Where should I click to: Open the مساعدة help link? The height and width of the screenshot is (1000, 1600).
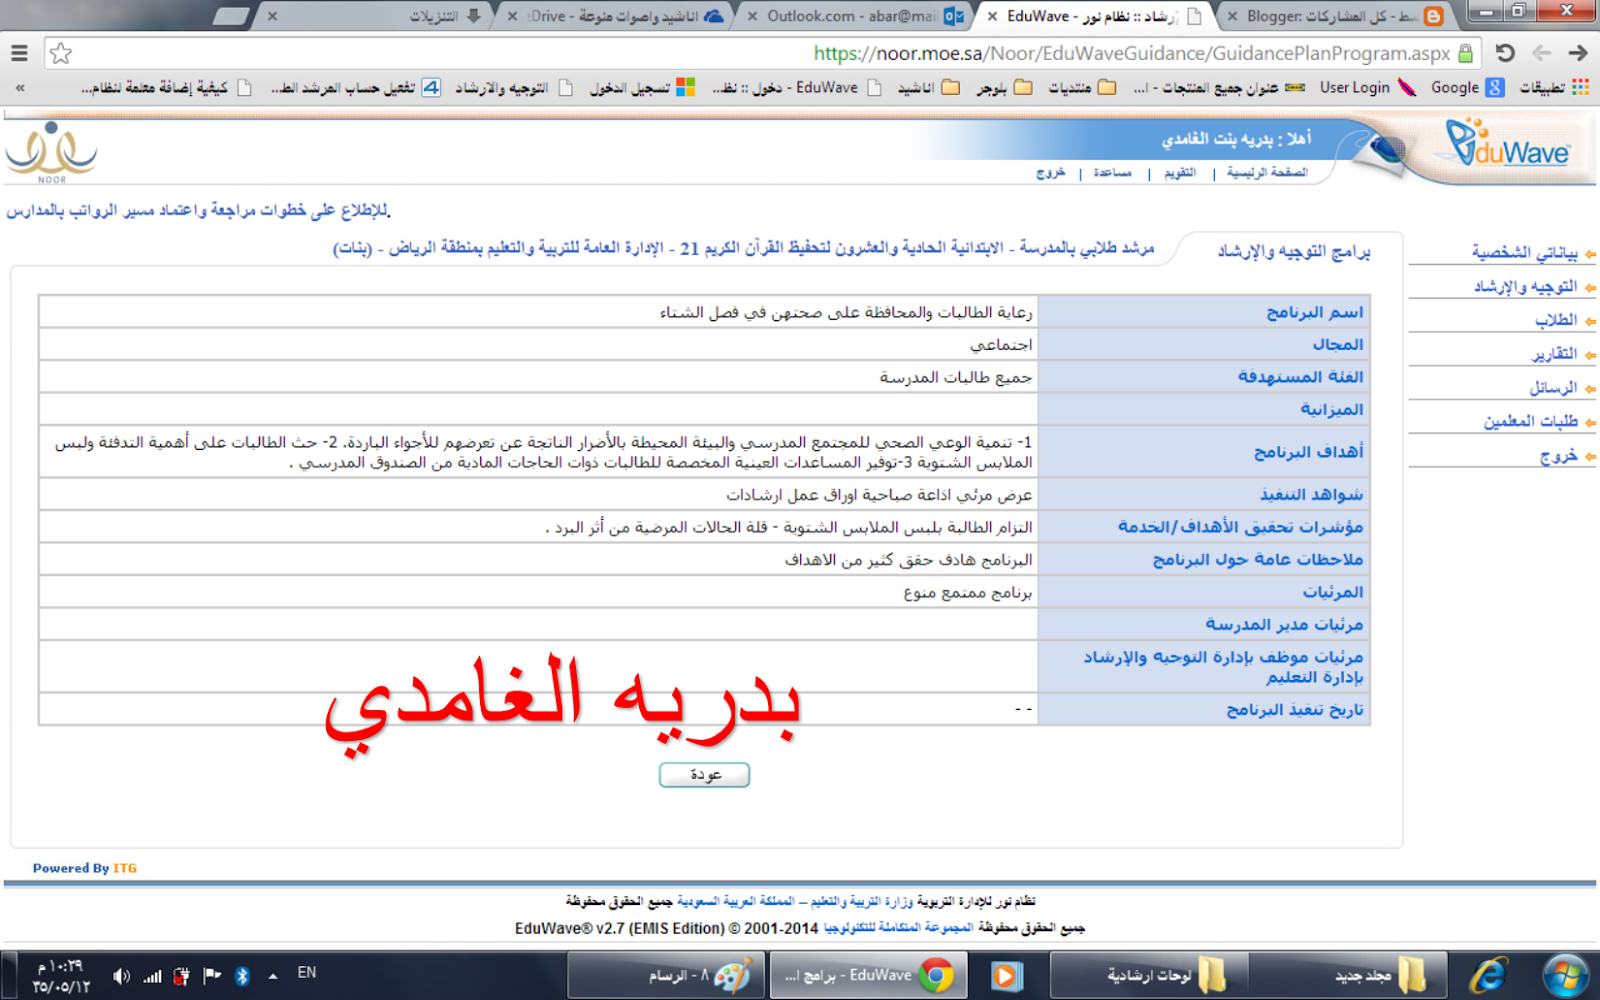coord(1112,173)
